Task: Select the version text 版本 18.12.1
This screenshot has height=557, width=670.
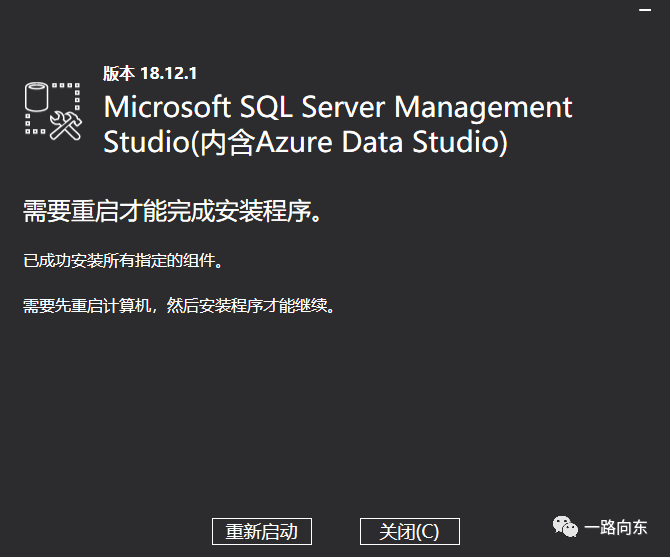Action: 150,73
